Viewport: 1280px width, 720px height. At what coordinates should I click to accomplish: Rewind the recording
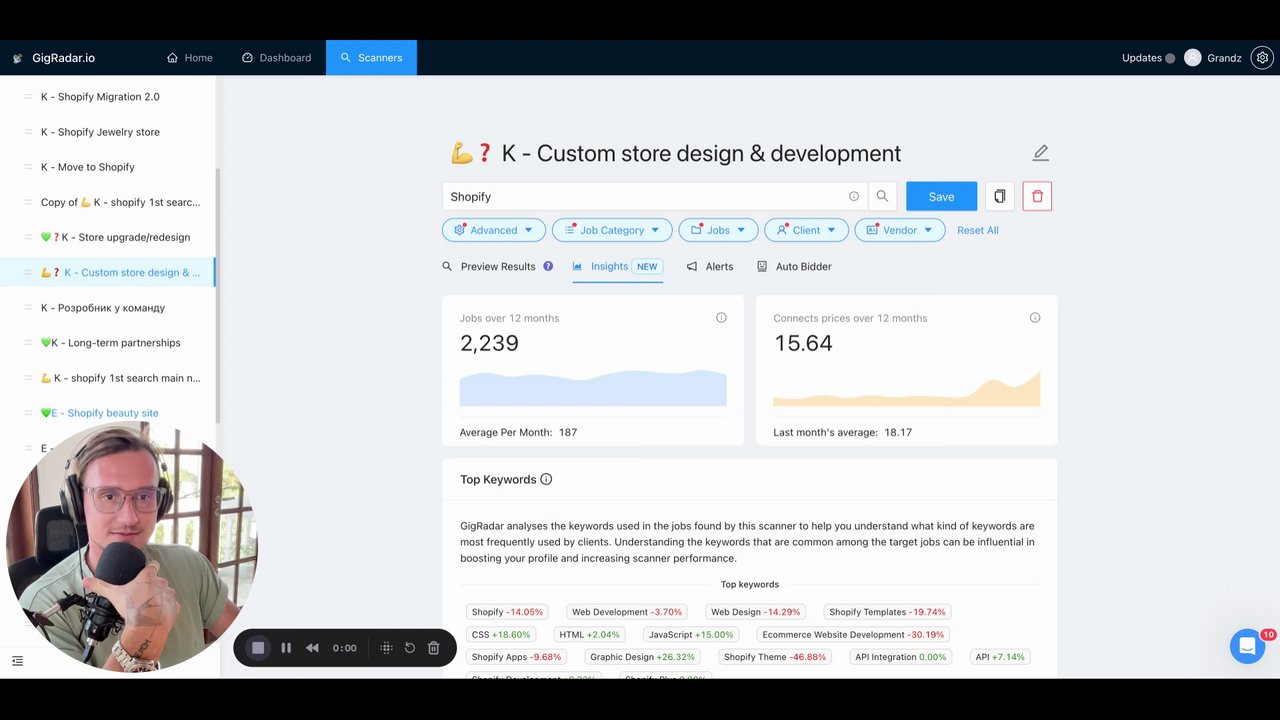pyautogui.click(x=312, y=648)
